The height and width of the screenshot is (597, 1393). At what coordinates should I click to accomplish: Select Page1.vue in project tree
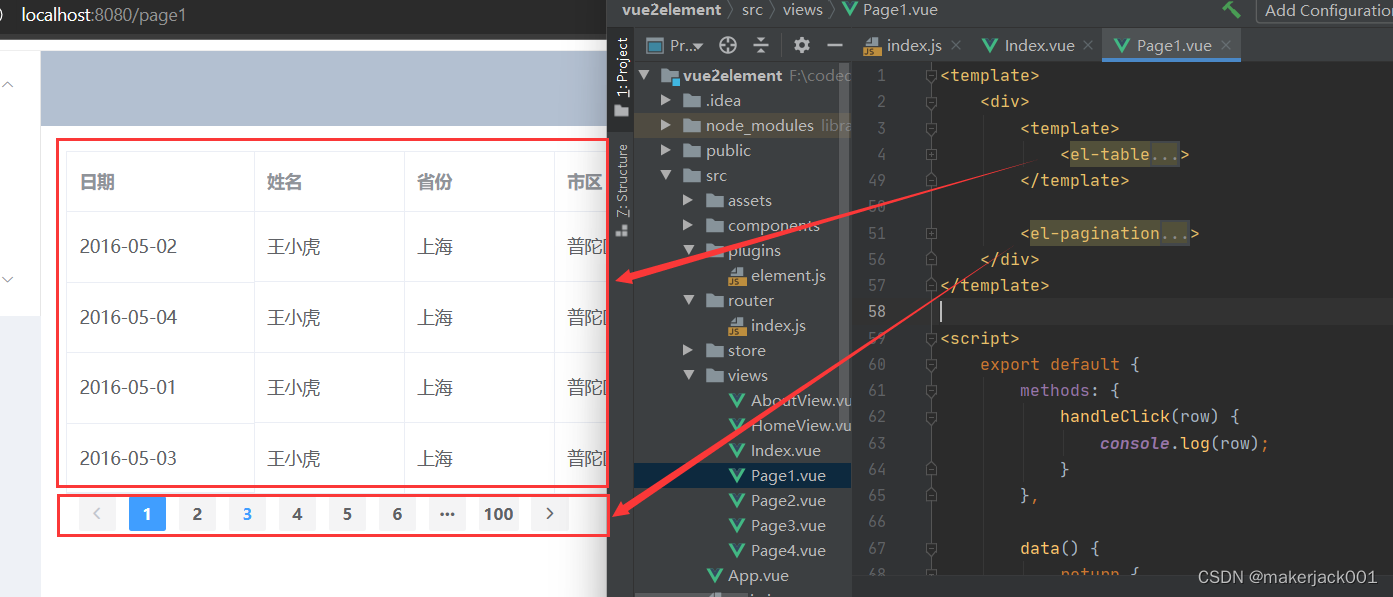click(x=778, y=475)
